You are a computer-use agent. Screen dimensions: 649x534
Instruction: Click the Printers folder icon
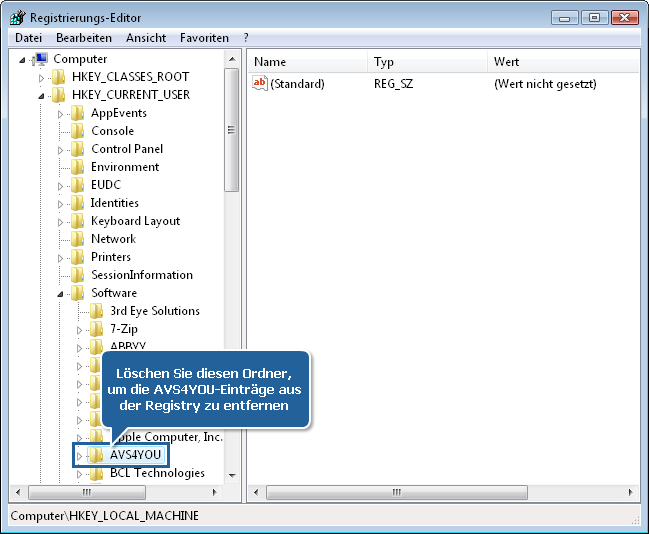coord(77,257)
